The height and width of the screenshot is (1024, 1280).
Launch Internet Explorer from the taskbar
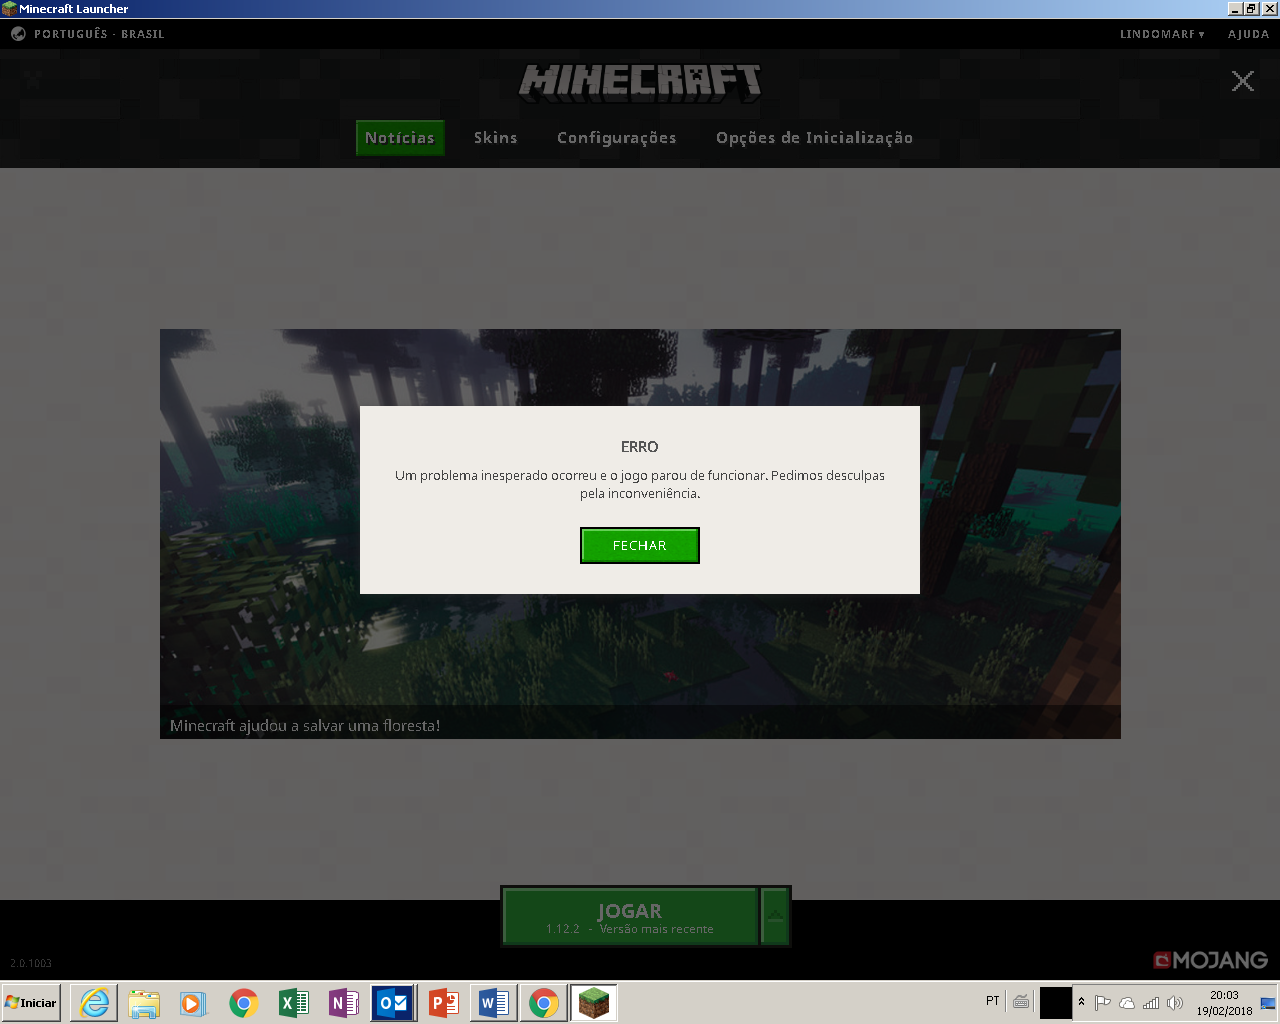[x=94, y=1003]
